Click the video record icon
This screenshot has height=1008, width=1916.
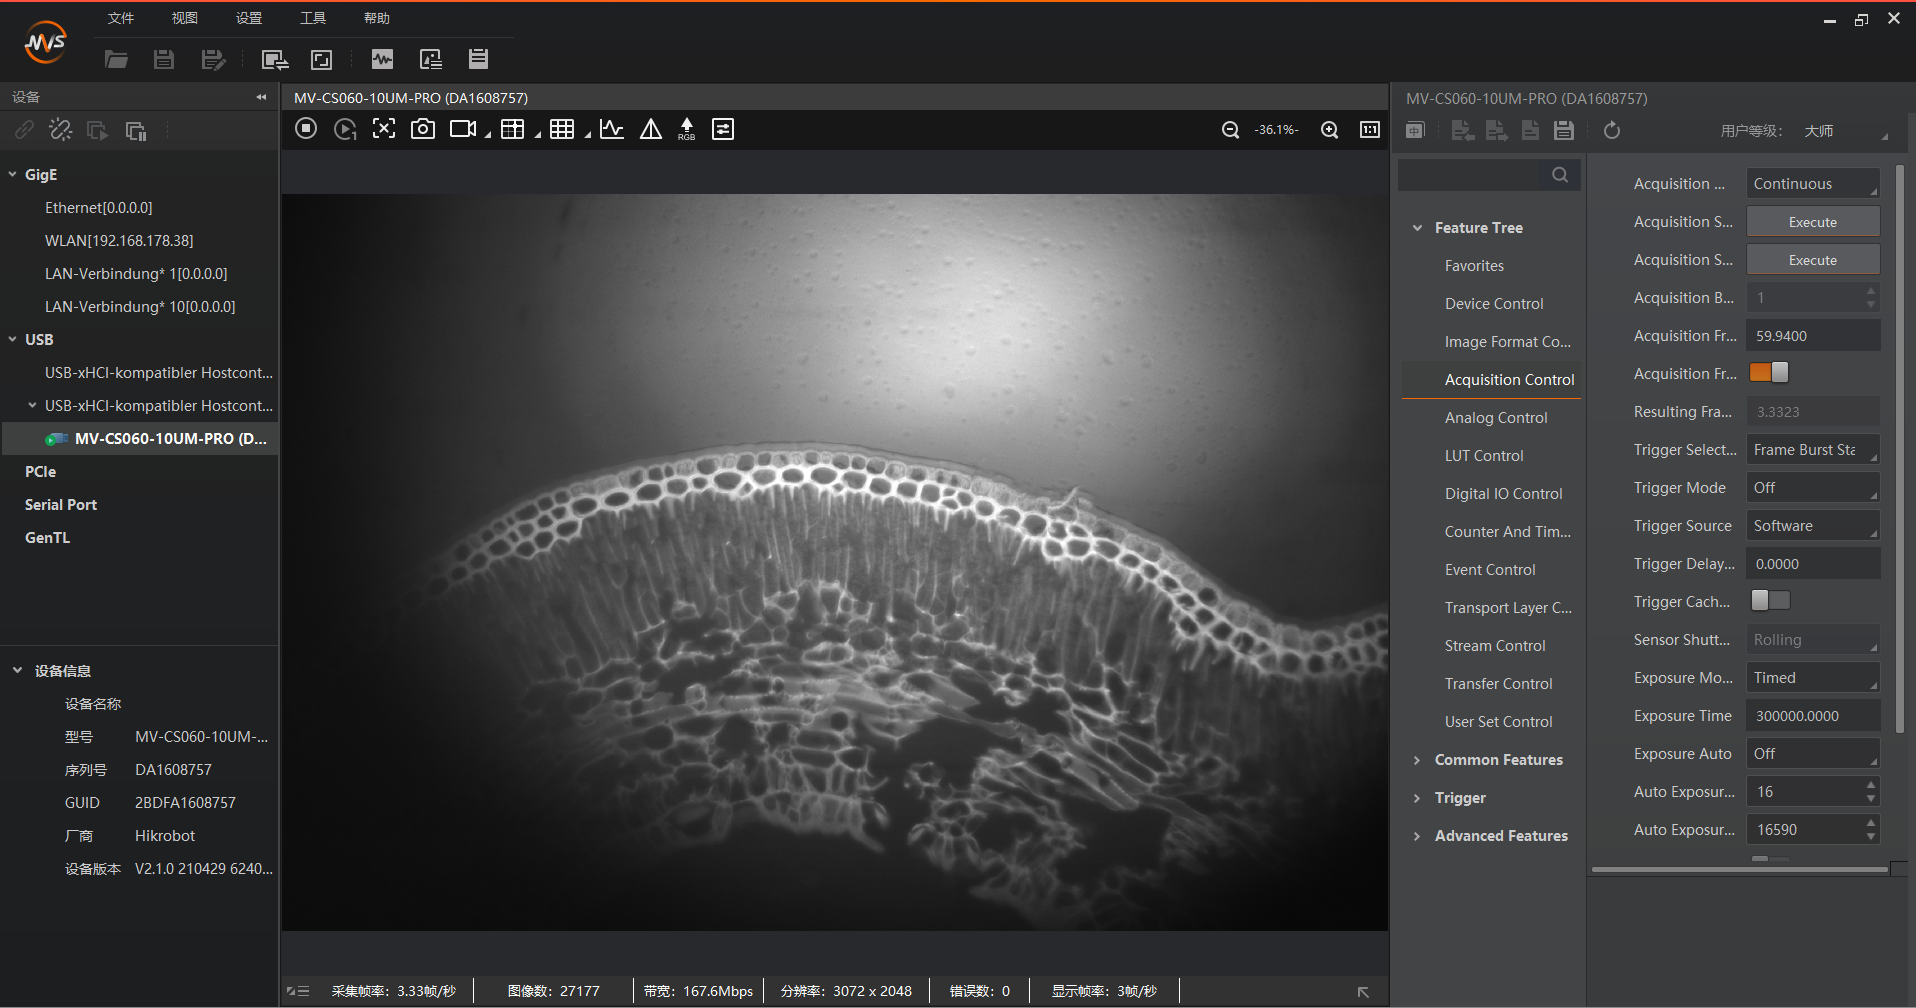[462, 129]
